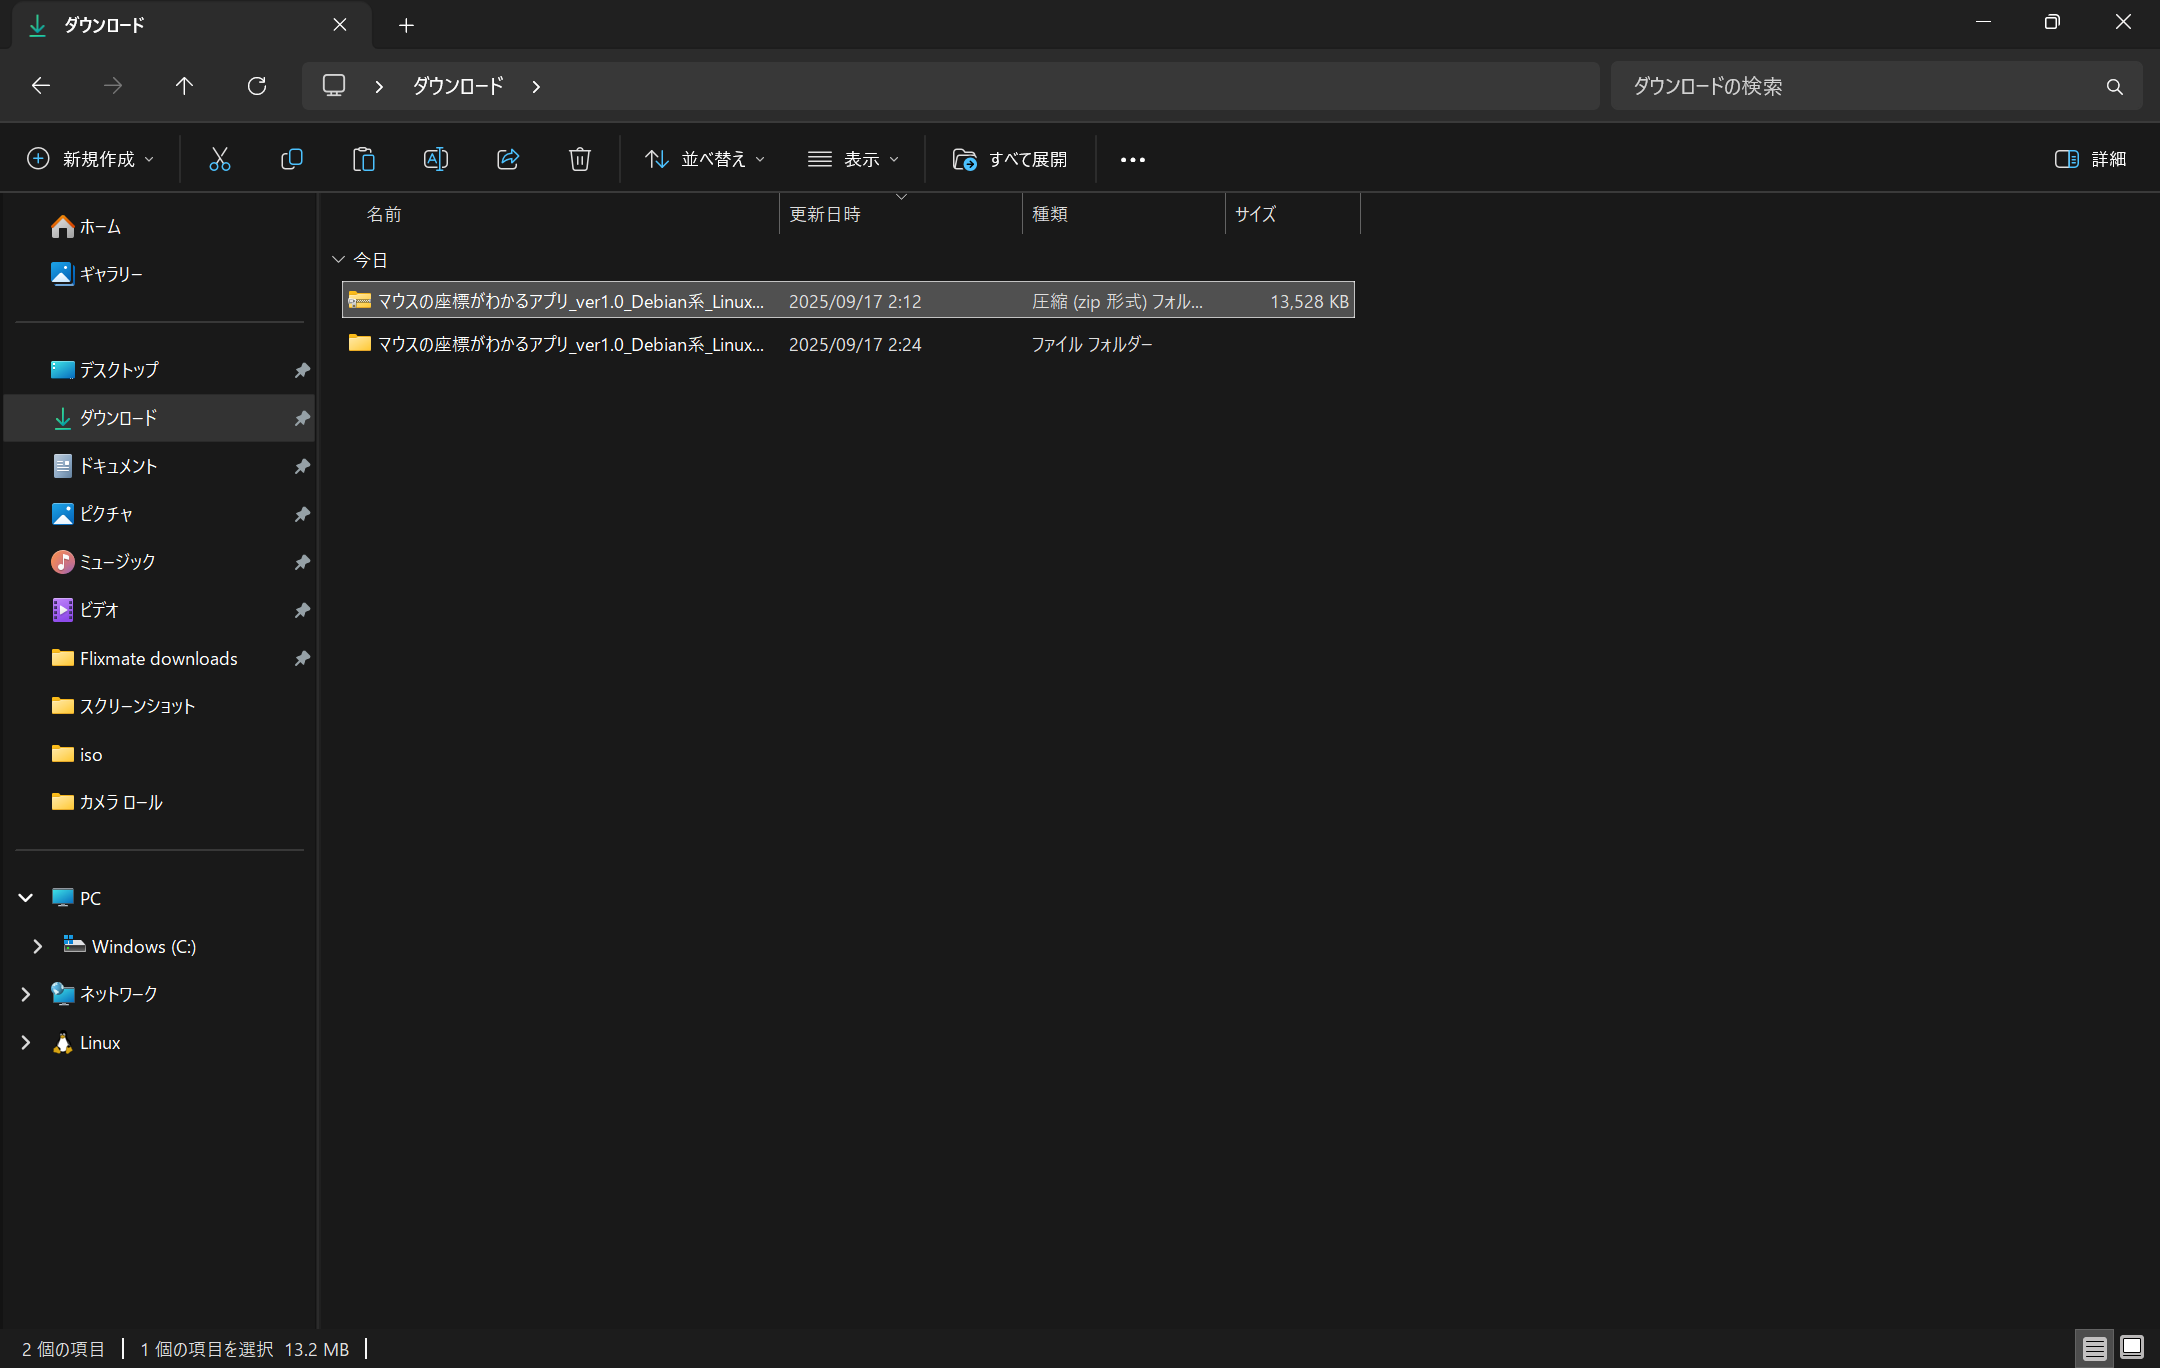Click the Delete trash can icon

[579, 159]
